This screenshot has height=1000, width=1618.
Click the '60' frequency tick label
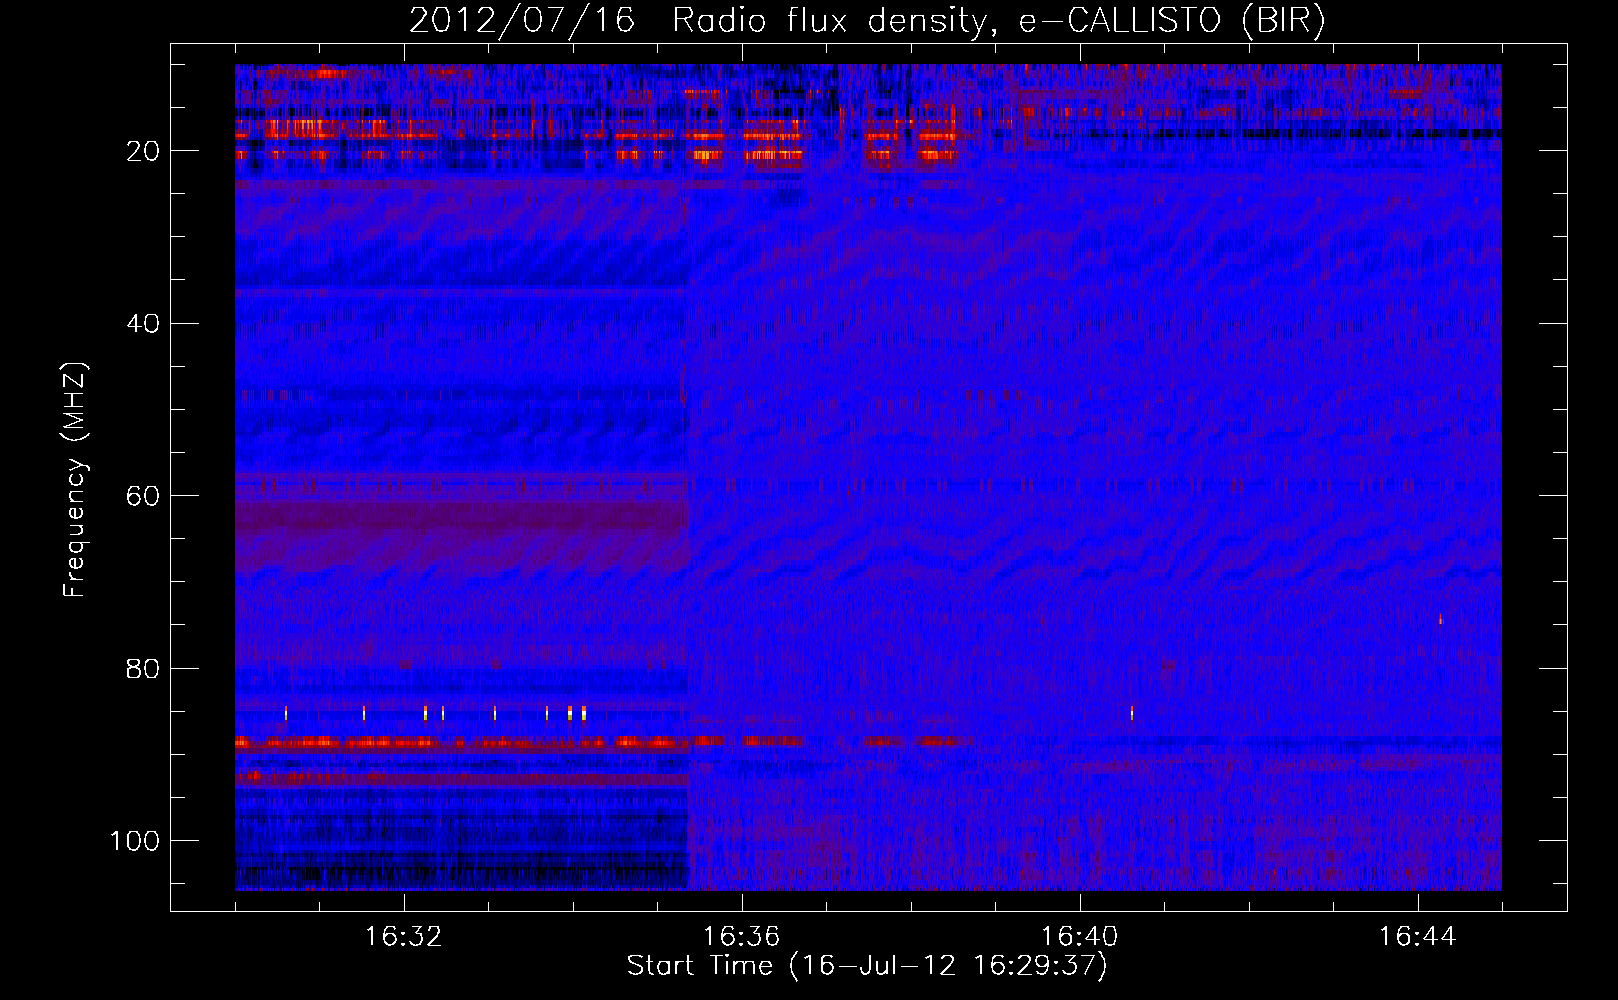pos(144,497)
